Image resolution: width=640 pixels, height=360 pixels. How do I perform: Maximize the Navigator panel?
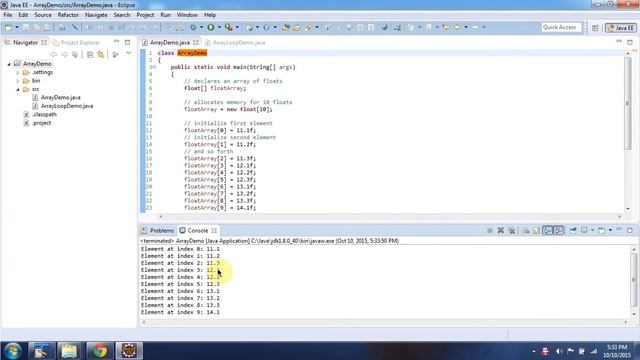pos(127,42)
